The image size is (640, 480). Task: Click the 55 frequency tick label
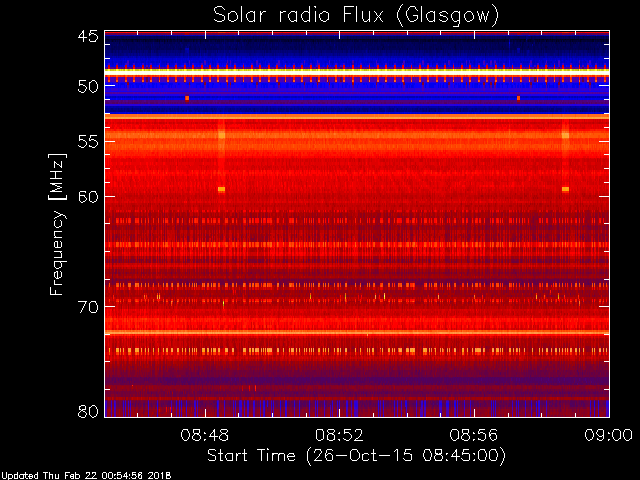coord(88,141)
